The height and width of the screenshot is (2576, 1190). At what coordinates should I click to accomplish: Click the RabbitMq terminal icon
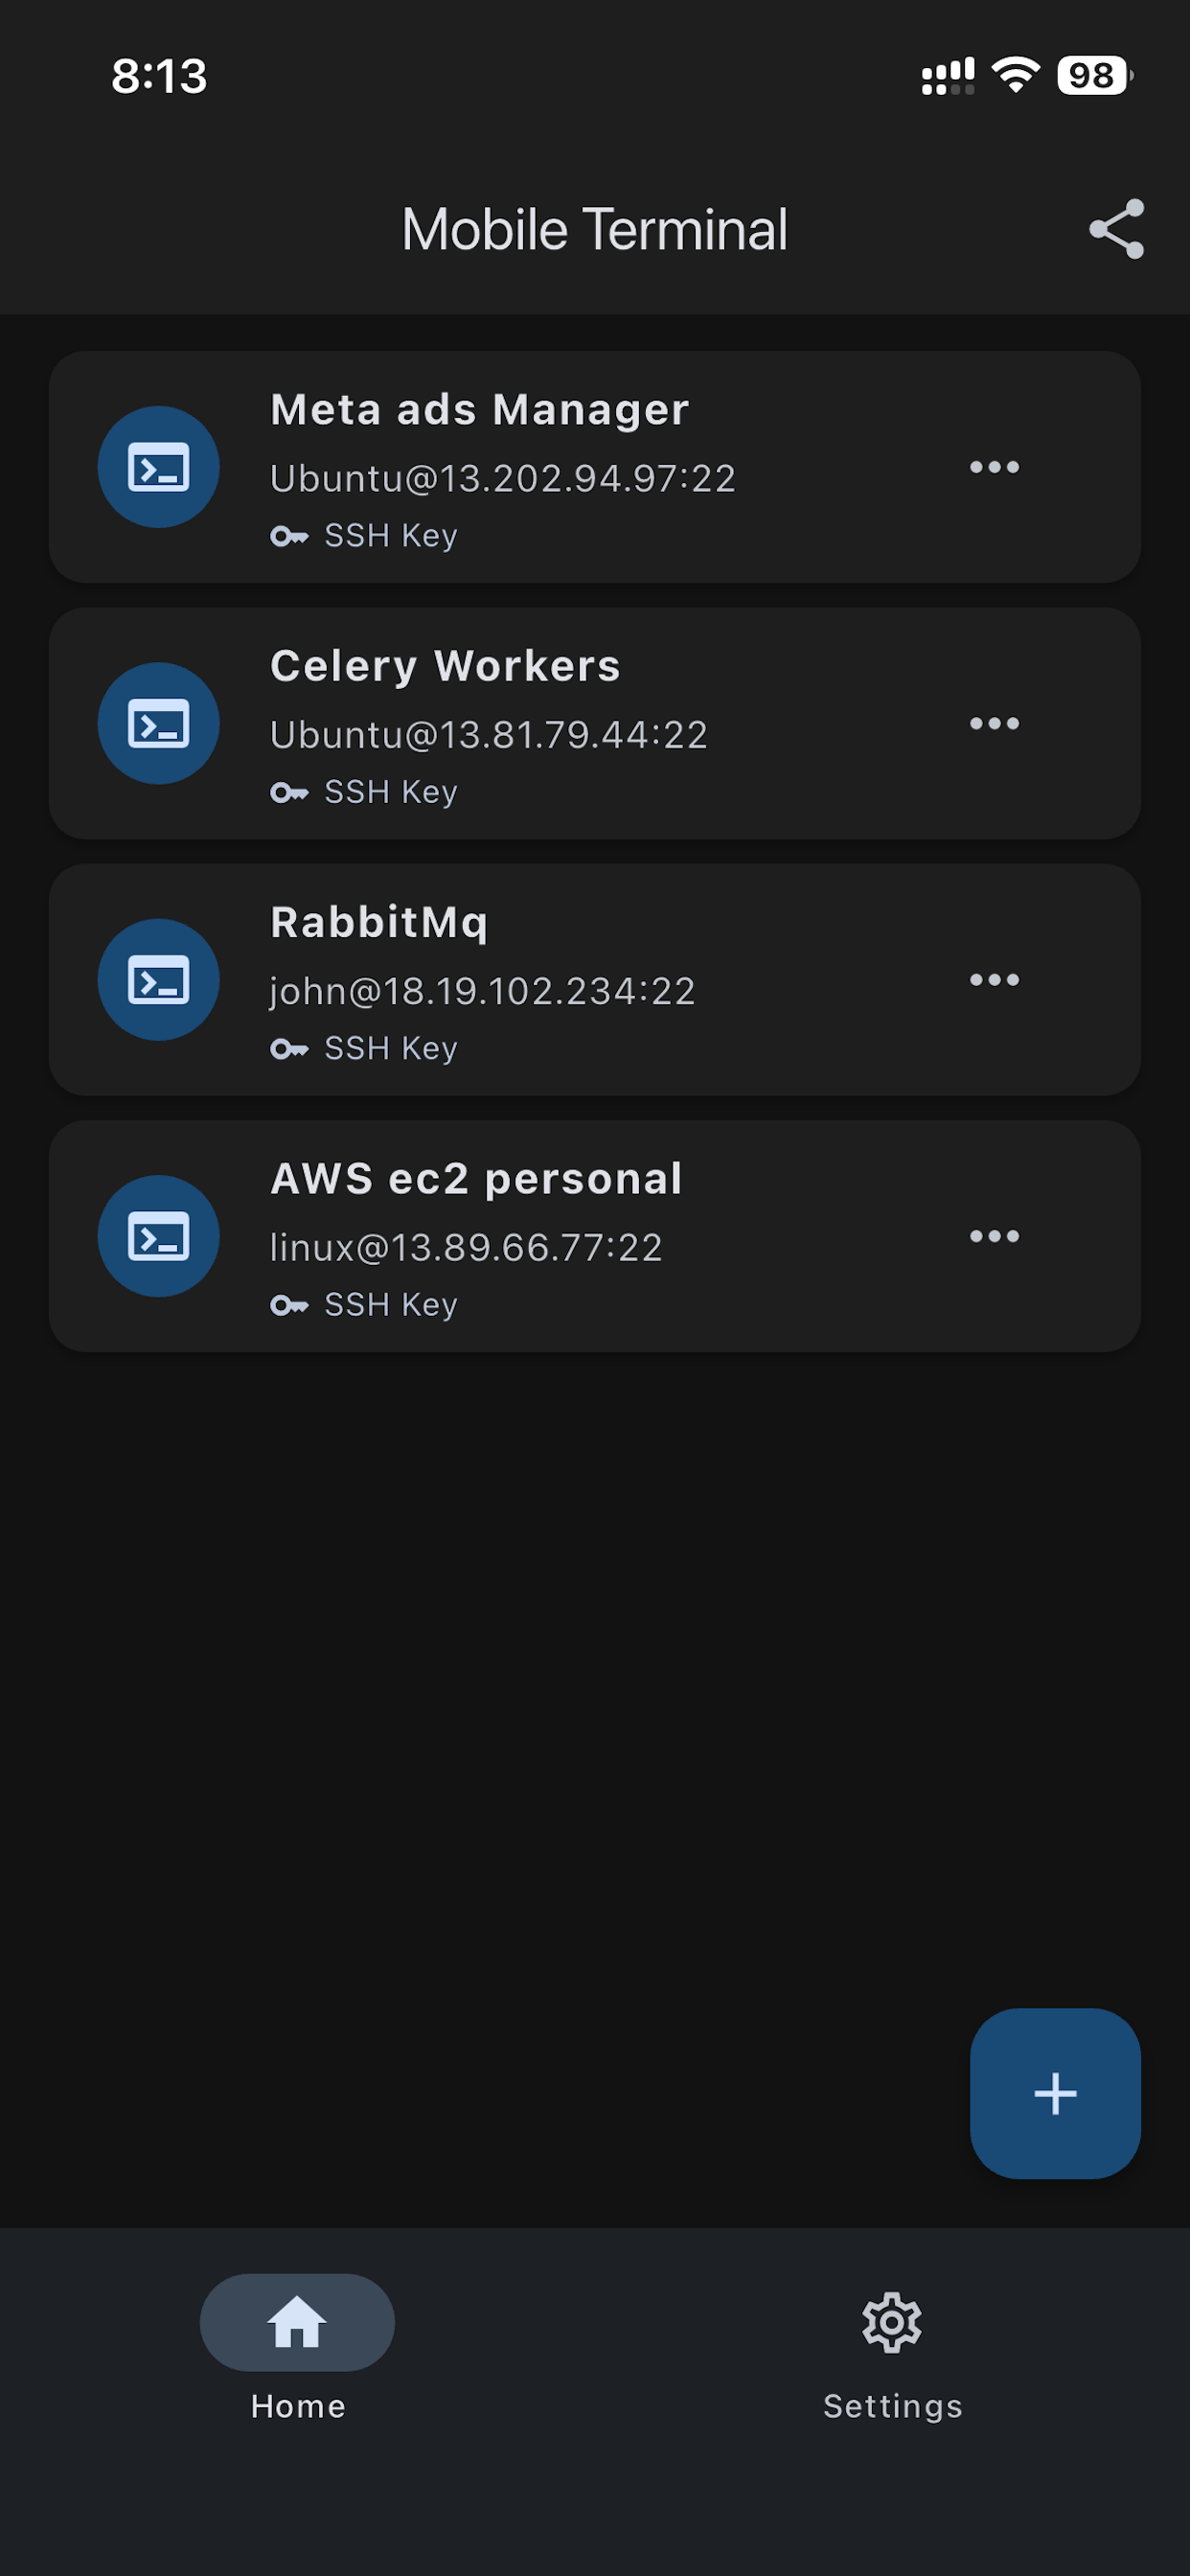[x=157, y=980]
